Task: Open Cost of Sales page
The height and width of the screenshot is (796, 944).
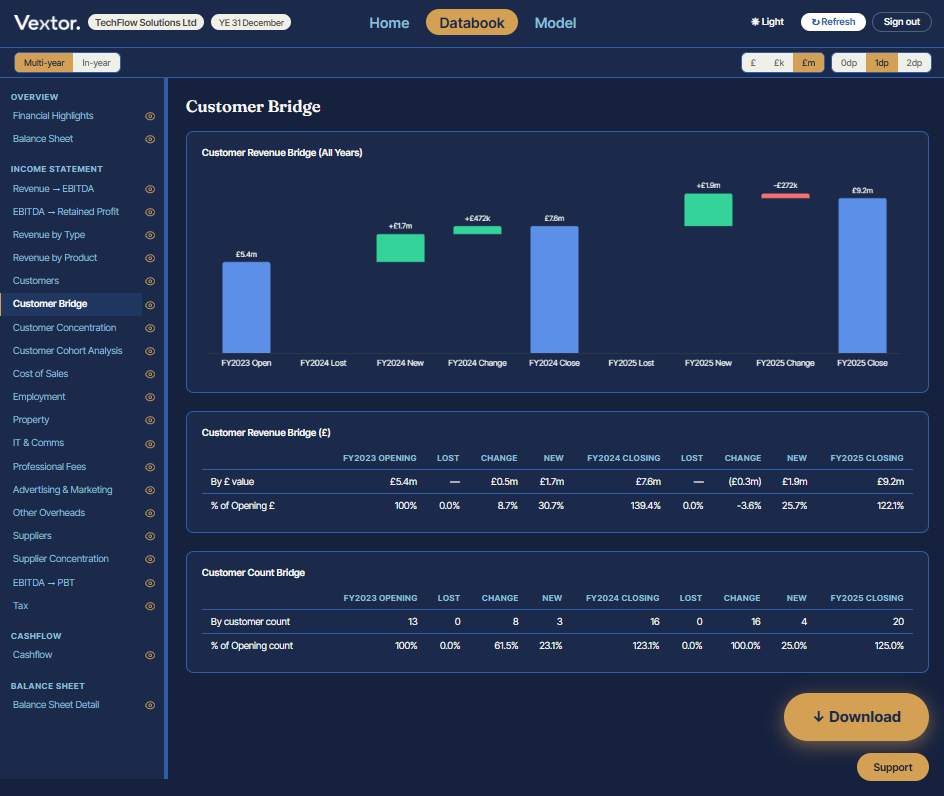Action: click(x=40, y=373)
